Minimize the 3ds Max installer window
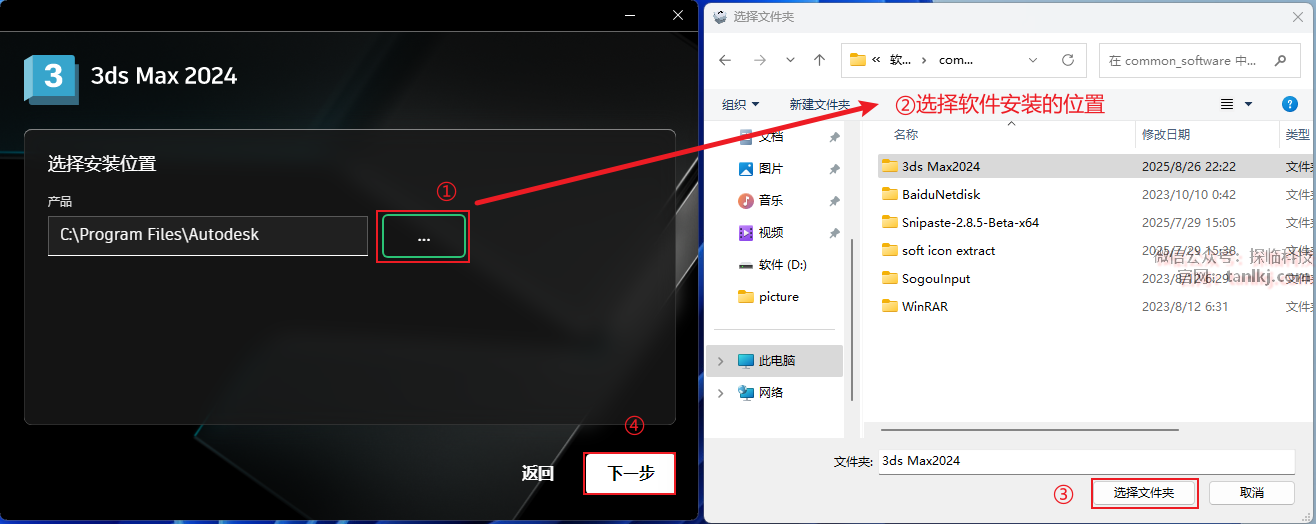Image resolution: width=1316 pixels, height=524 pixels. point(630,15)
